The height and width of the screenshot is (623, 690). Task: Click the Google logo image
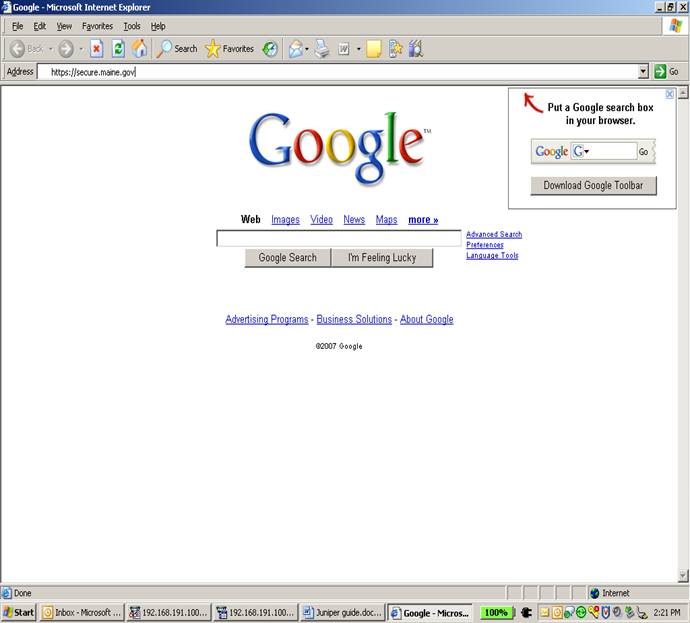339,147
